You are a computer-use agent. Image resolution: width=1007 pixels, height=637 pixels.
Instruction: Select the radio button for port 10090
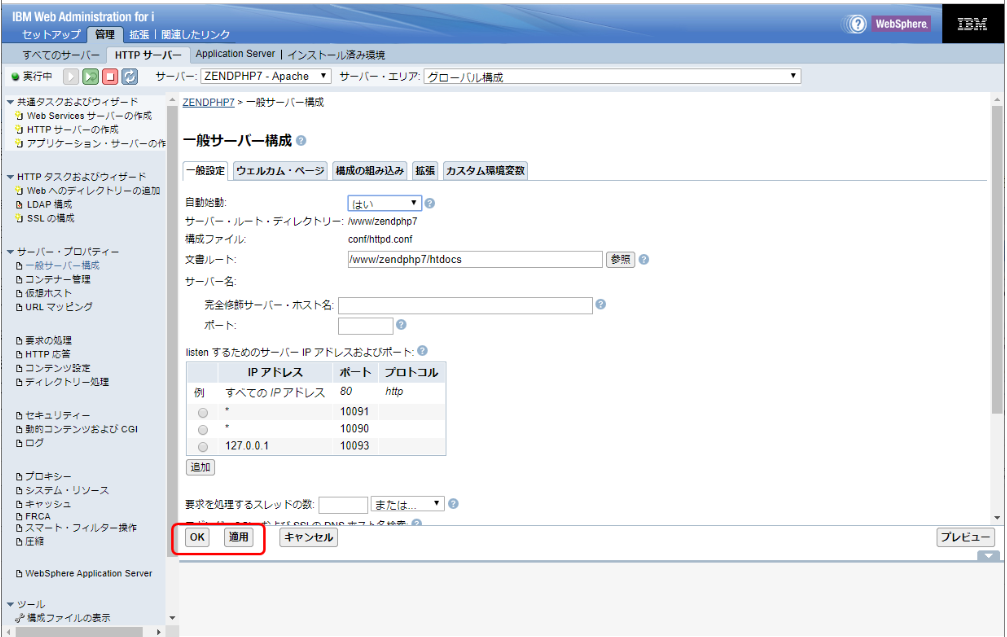[203, 429]
